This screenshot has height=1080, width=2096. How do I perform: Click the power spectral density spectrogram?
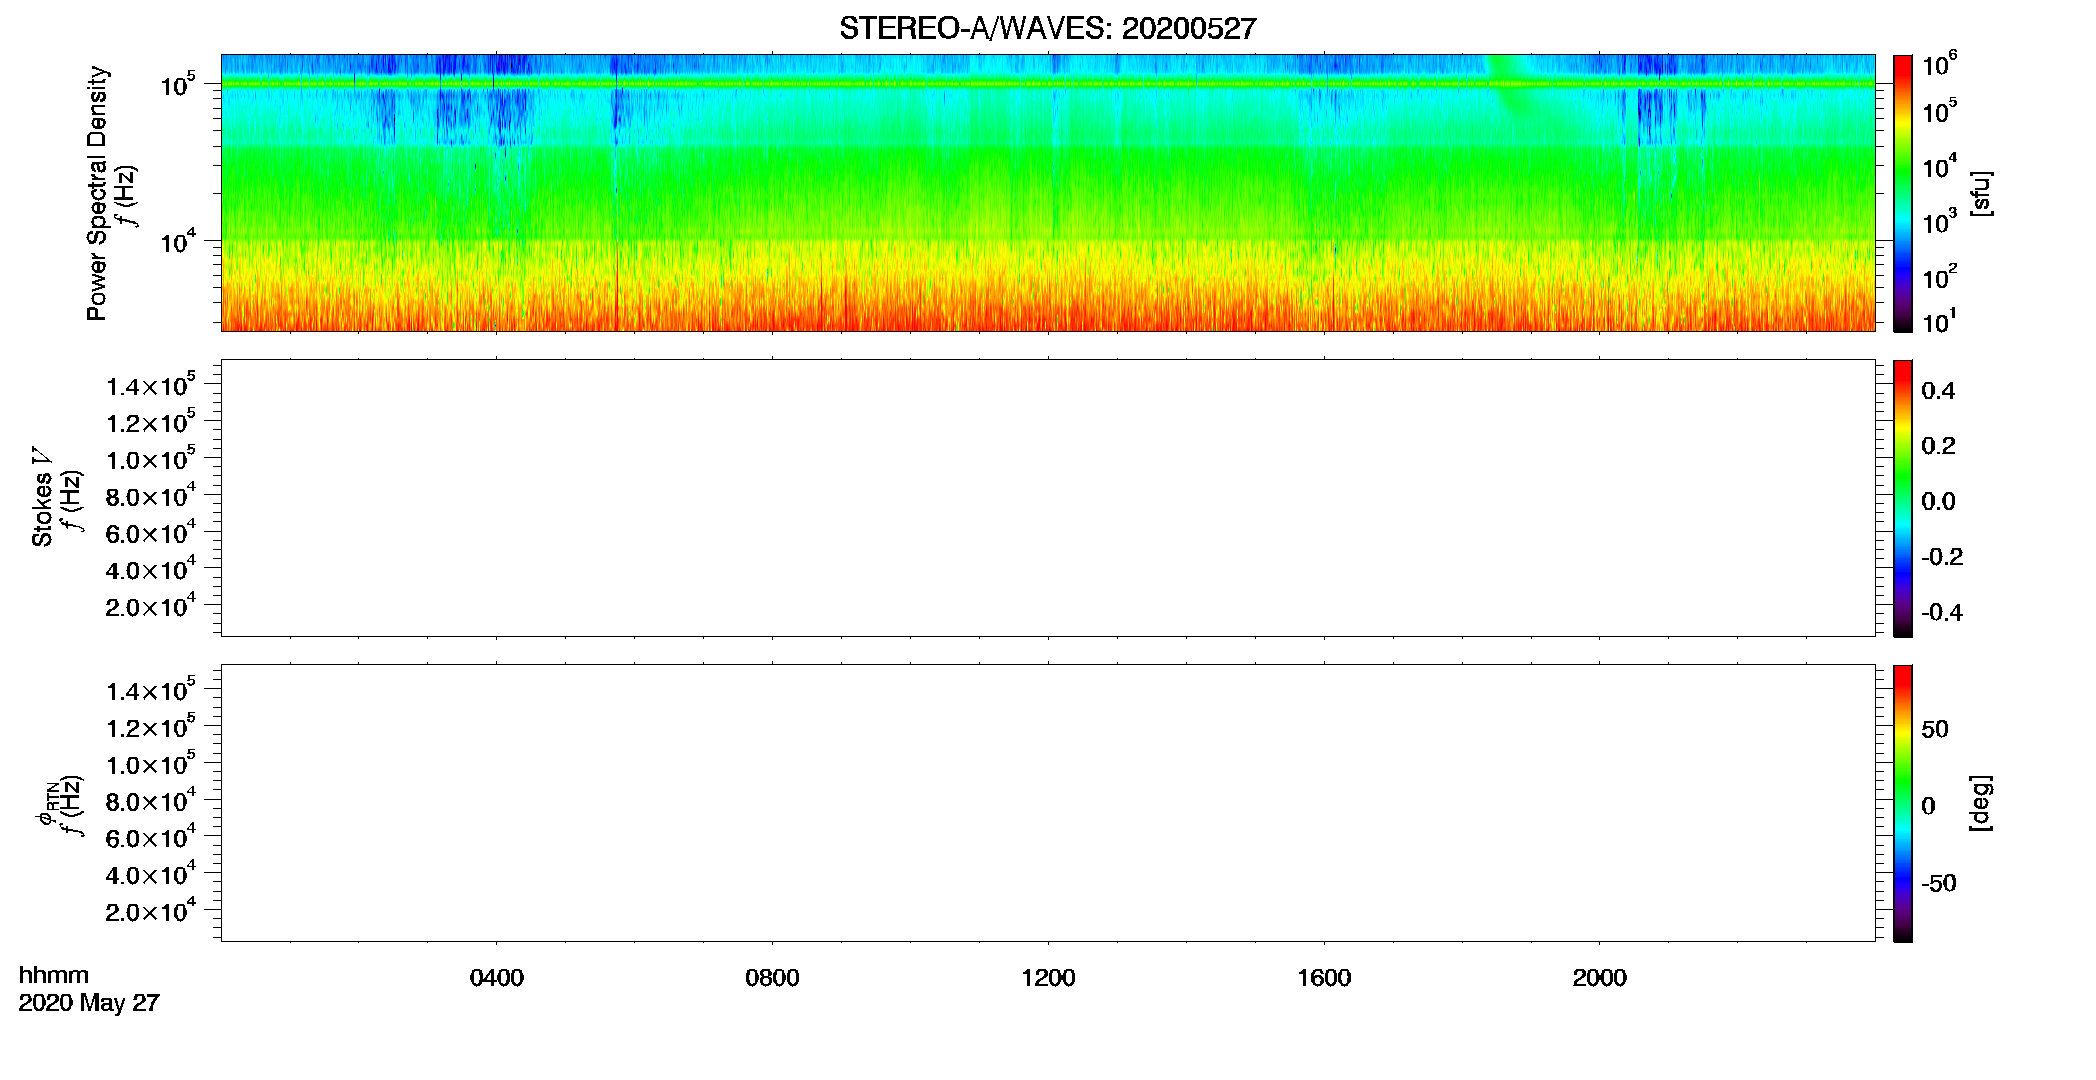(x=1048, y=193)
